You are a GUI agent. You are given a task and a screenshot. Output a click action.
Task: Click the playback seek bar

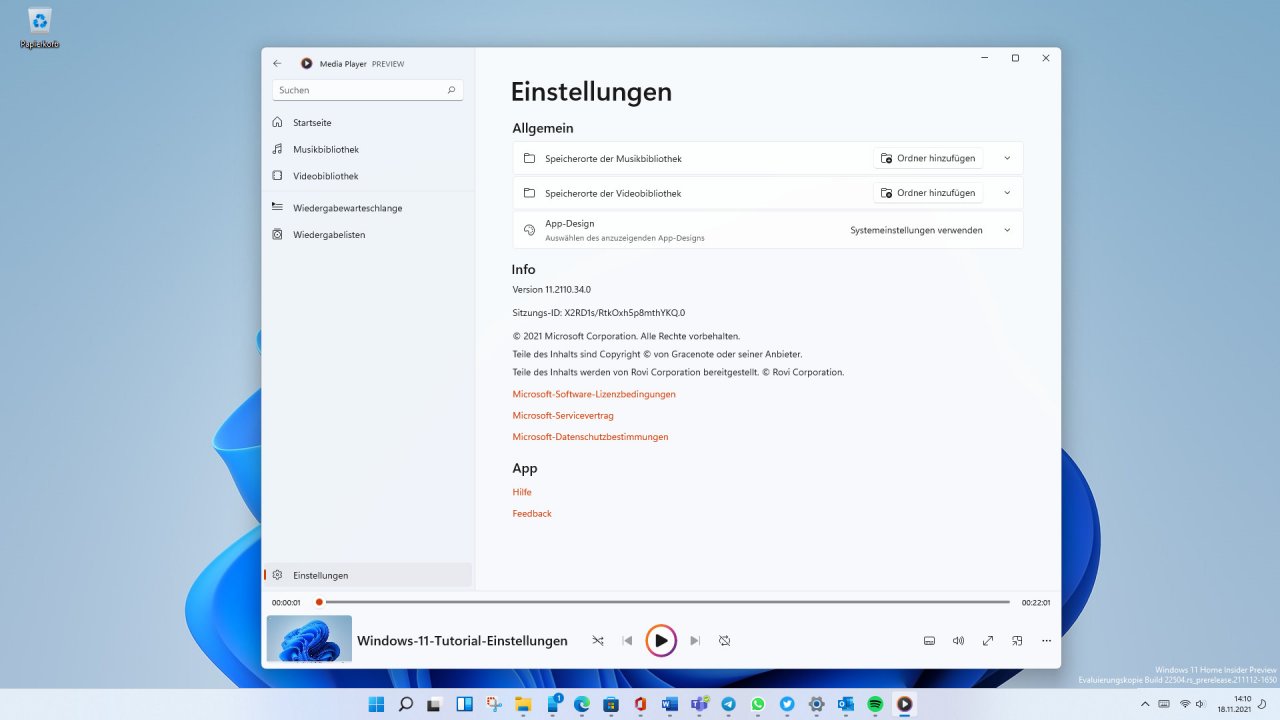click(664, 602)
